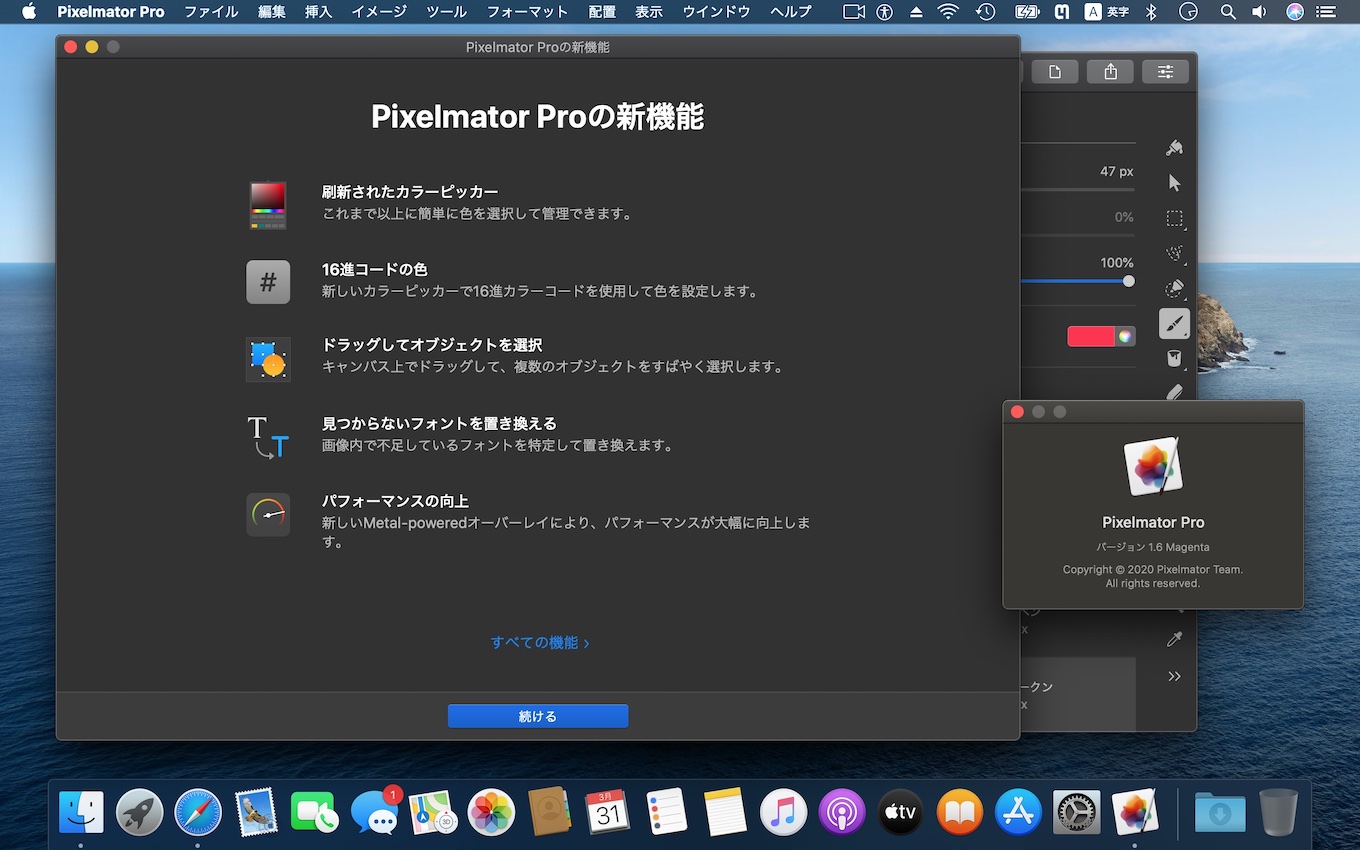Image resolution: width=1360 pixels, height=850 pixels.
Task: Open Messages with badge in Dock
Action: click(x=376, y=811)
